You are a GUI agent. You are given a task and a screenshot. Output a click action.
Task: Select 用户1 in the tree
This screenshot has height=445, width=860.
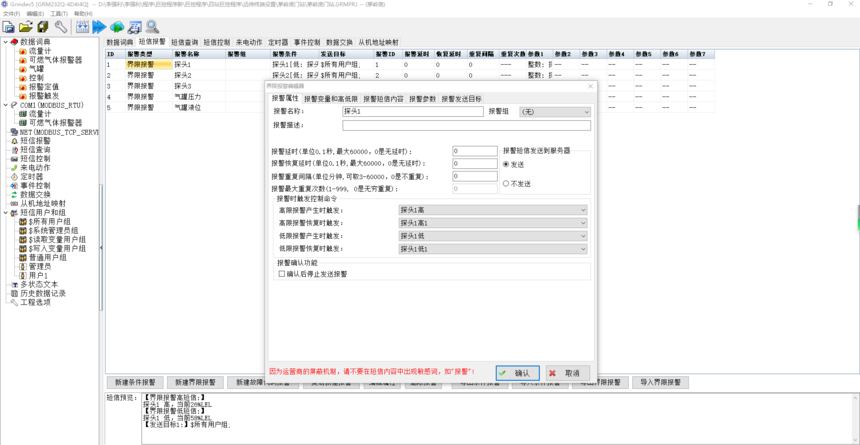point(38,275)
